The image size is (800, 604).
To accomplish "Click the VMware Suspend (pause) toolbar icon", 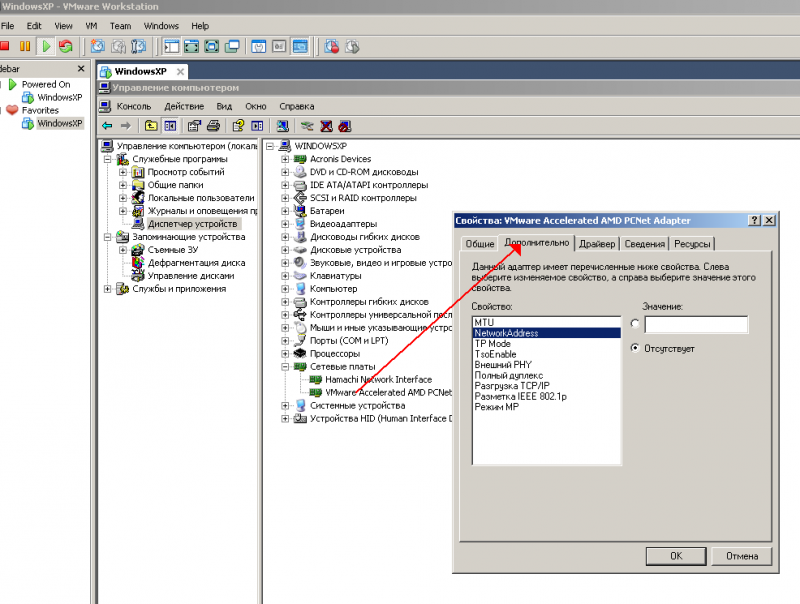I will click(x=25, y=46).
